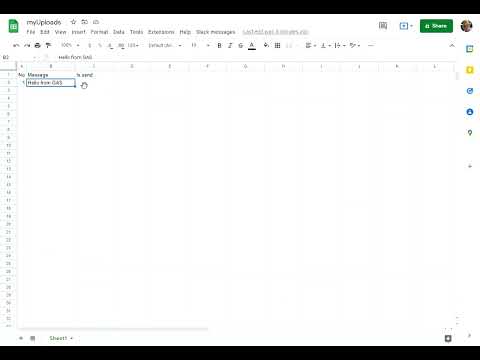Image resolution: width=480 pixels, height=360 pixels.
Task: Click the horizontal scrollbar
Action: tap(113, 329)
